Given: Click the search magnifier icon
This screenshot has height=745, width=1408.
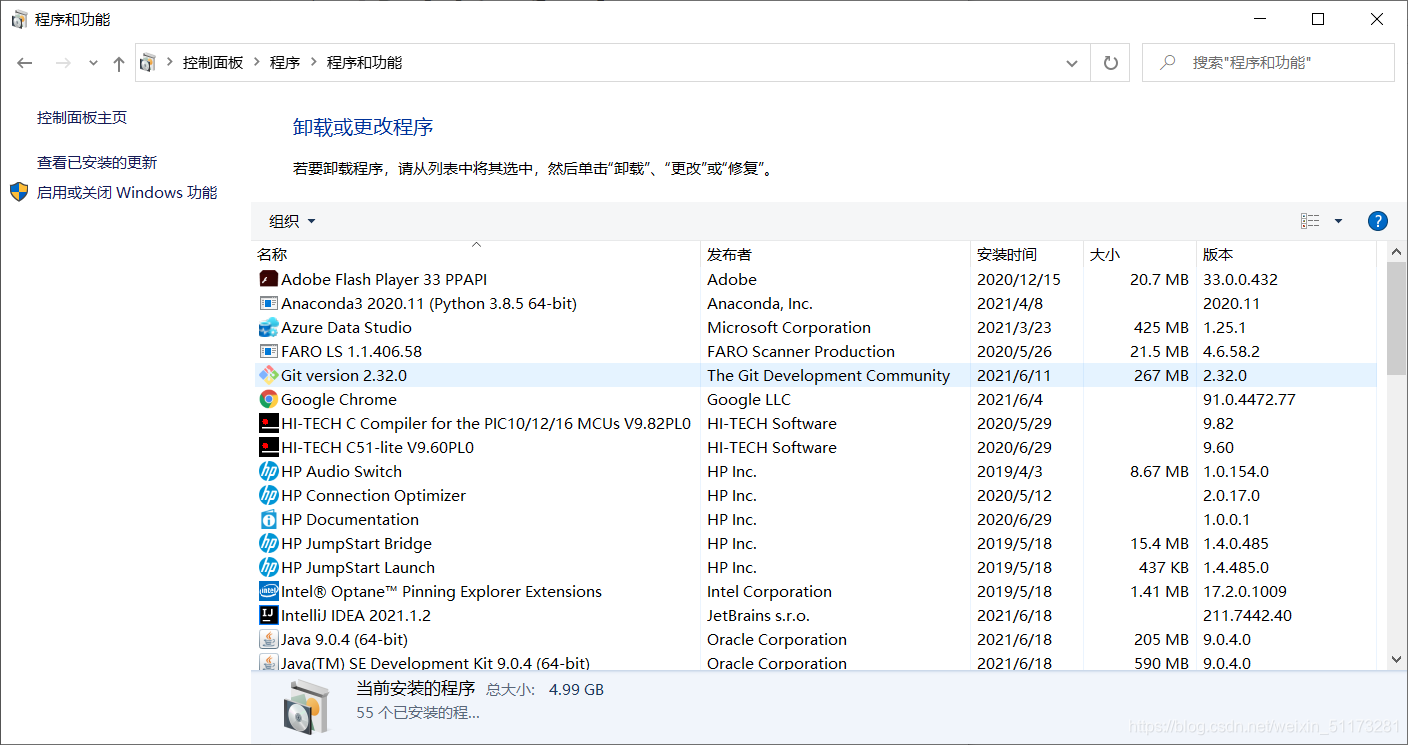Looking at the screenshot, I should click(x=1167, y=62).
